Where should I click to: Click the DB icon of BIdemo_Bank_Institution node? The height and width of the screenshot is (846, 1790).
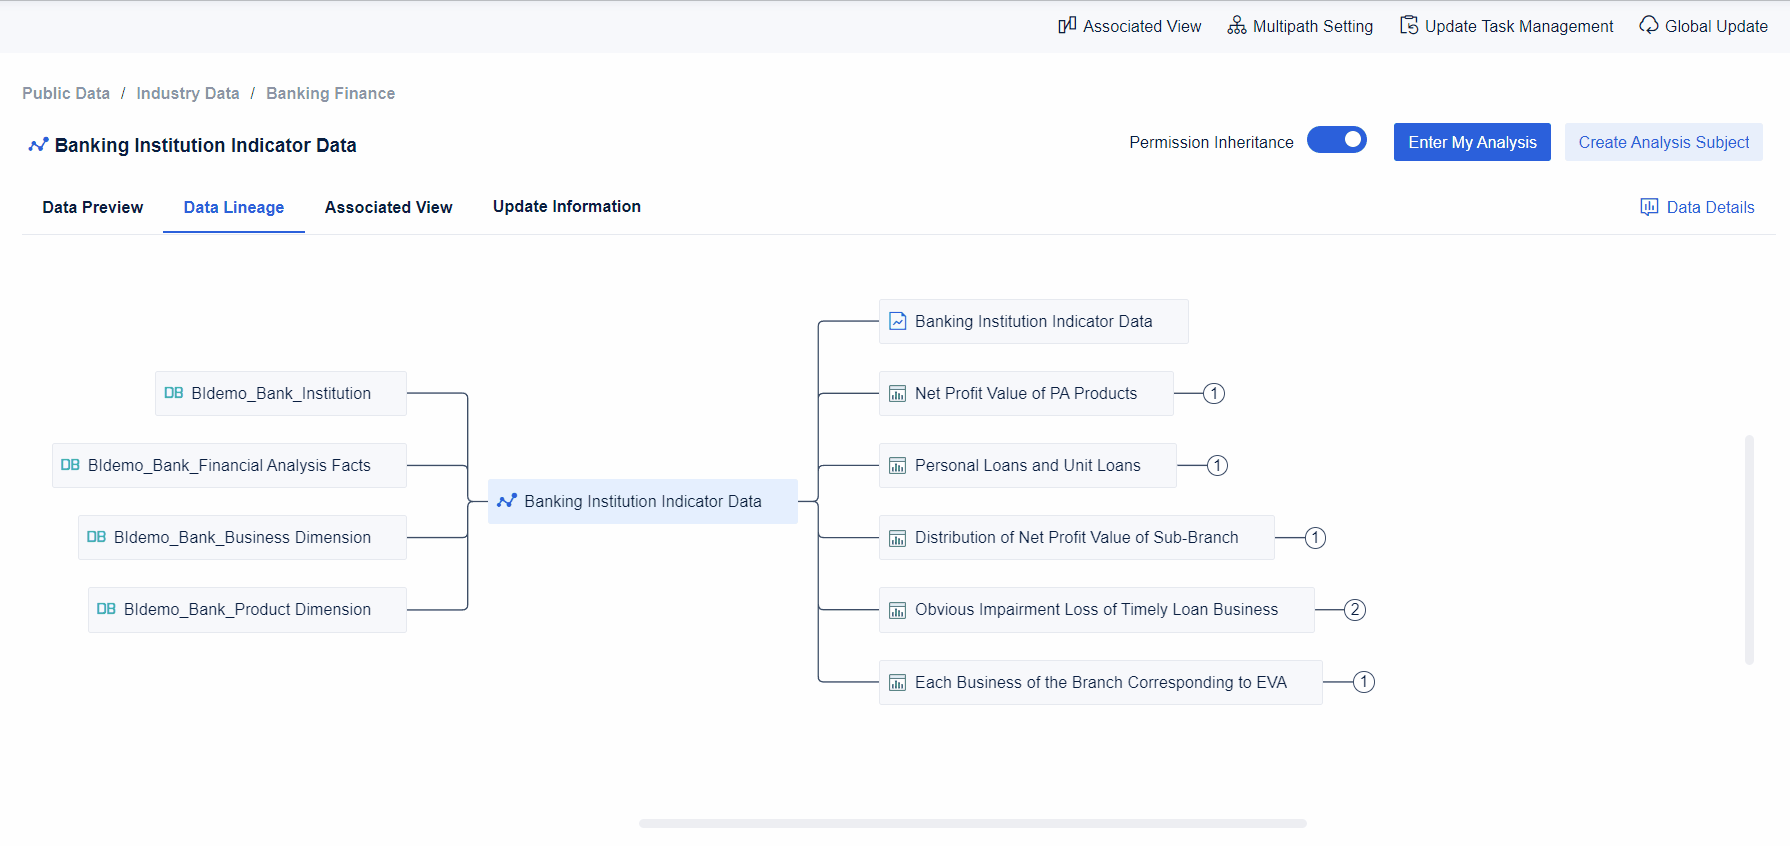click(x=174, y=393)
